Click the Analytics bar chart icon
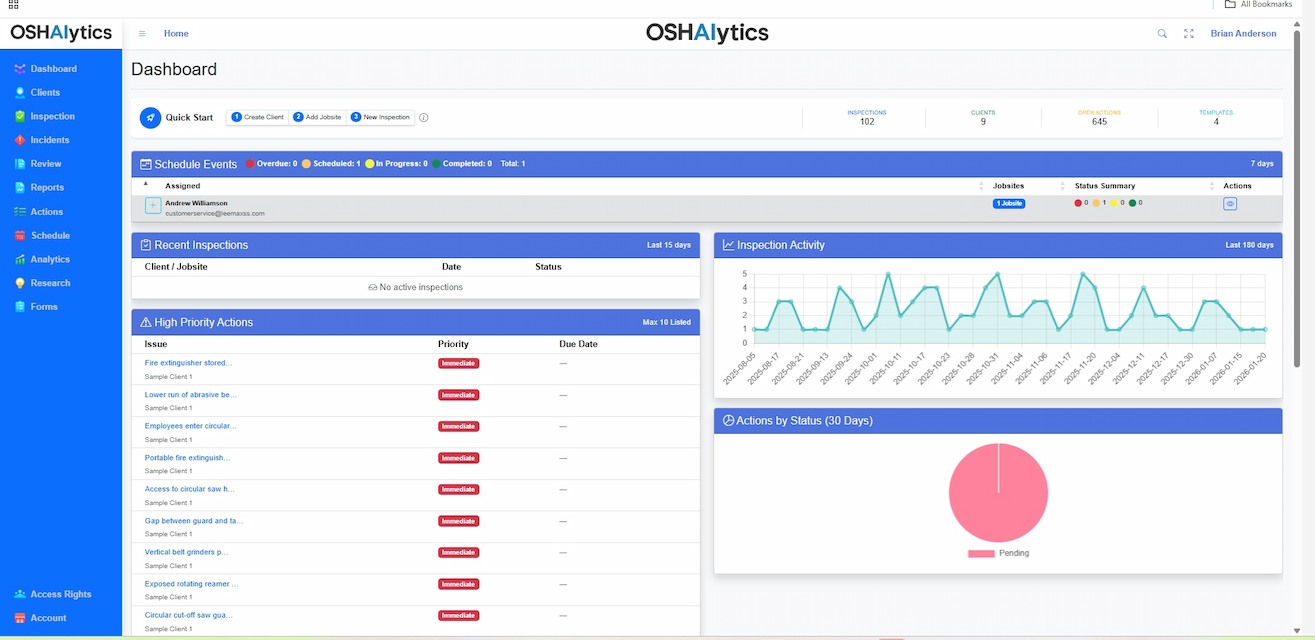 pos(20,259)
